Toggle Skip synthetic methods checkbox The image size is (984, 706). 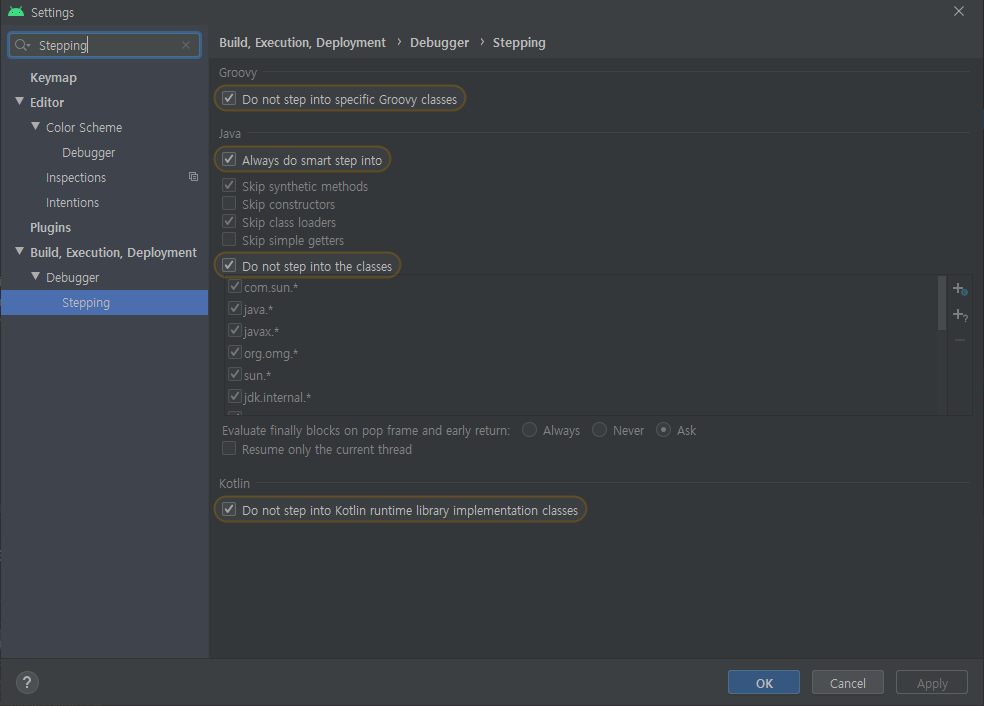pyautogui.click(x=229, y=186)
